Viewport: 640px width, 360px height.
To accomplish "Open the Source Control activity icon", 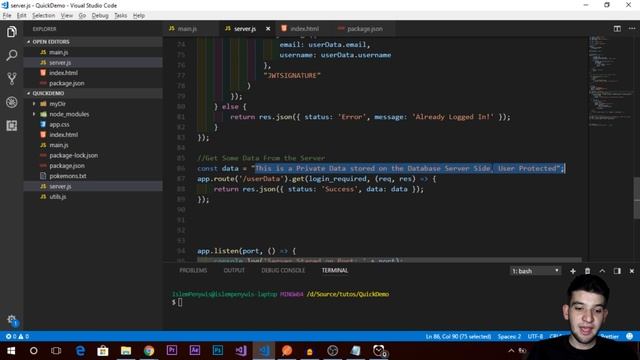I will click(x=11, y=78).
